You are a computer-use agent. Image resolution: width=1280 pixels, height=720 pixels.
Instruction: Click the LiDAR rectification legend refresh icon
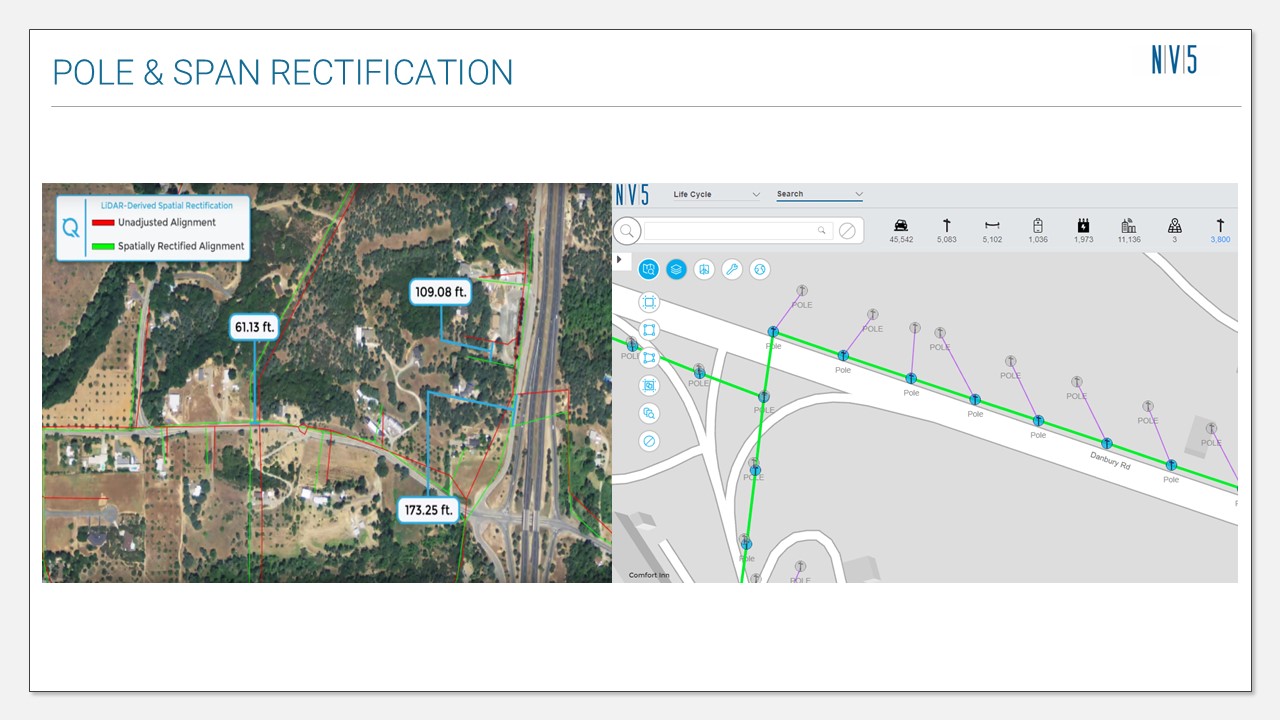(x=70, y=228)
